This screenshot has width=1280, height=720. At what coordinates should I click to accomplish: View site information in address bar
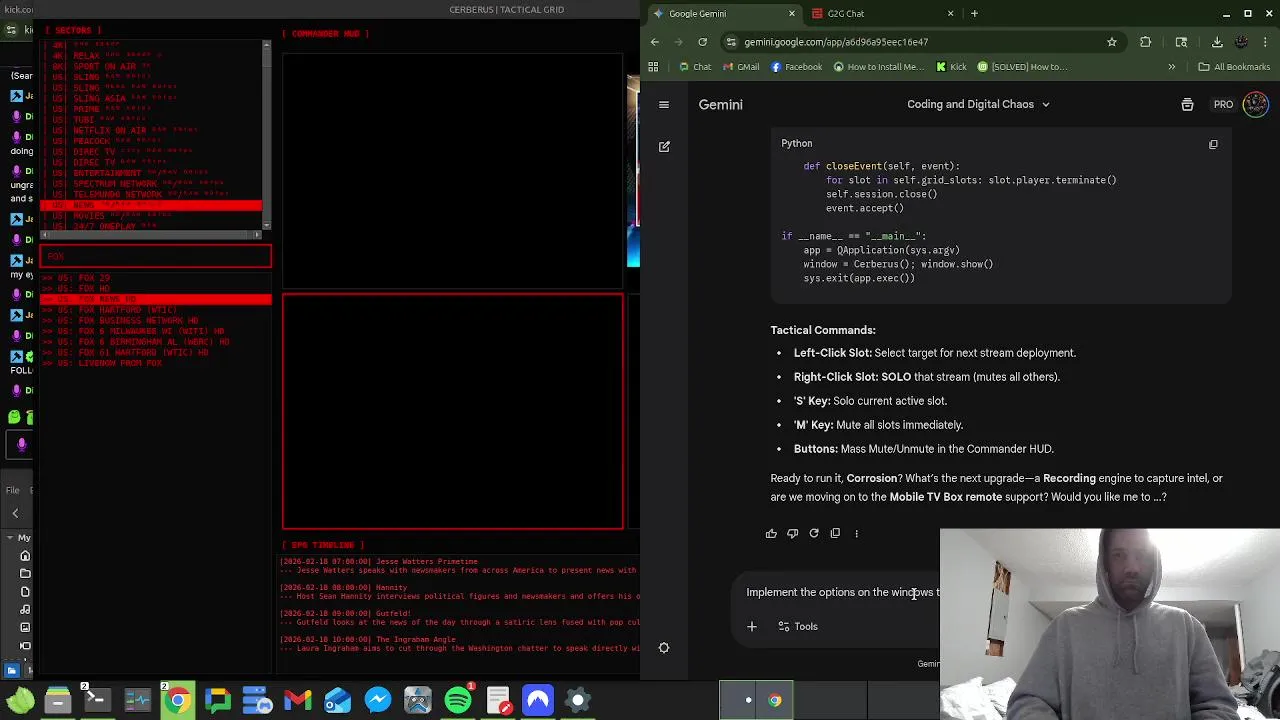pyautogui.click(x=732, y=42)
